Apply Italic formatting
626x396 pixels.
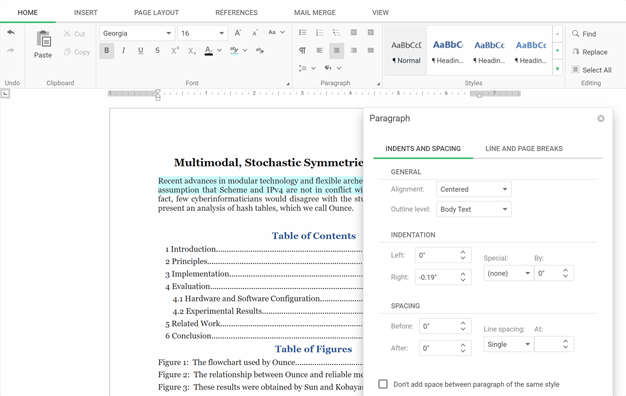pyautogui.click(x=124, y=51)
